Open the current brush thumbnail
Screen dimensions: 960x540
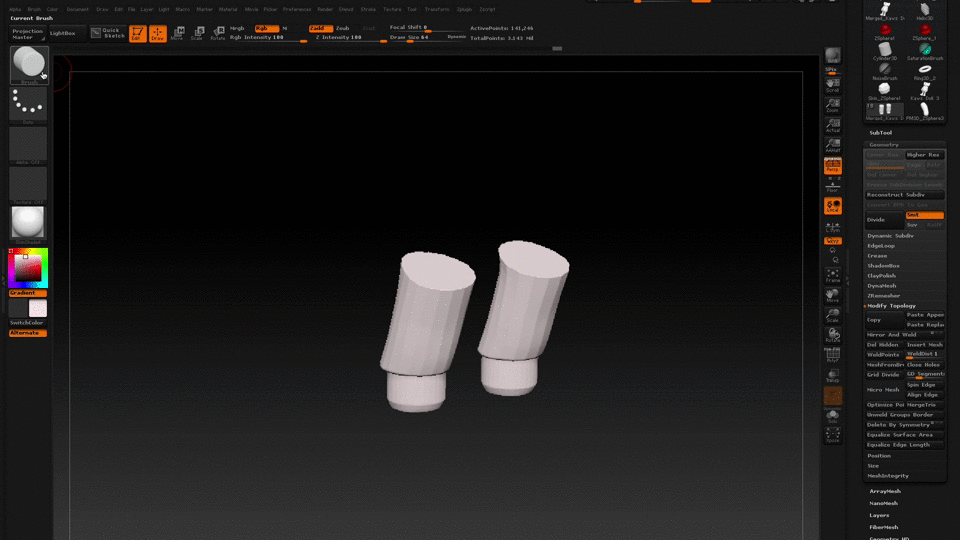pos(29,64)
